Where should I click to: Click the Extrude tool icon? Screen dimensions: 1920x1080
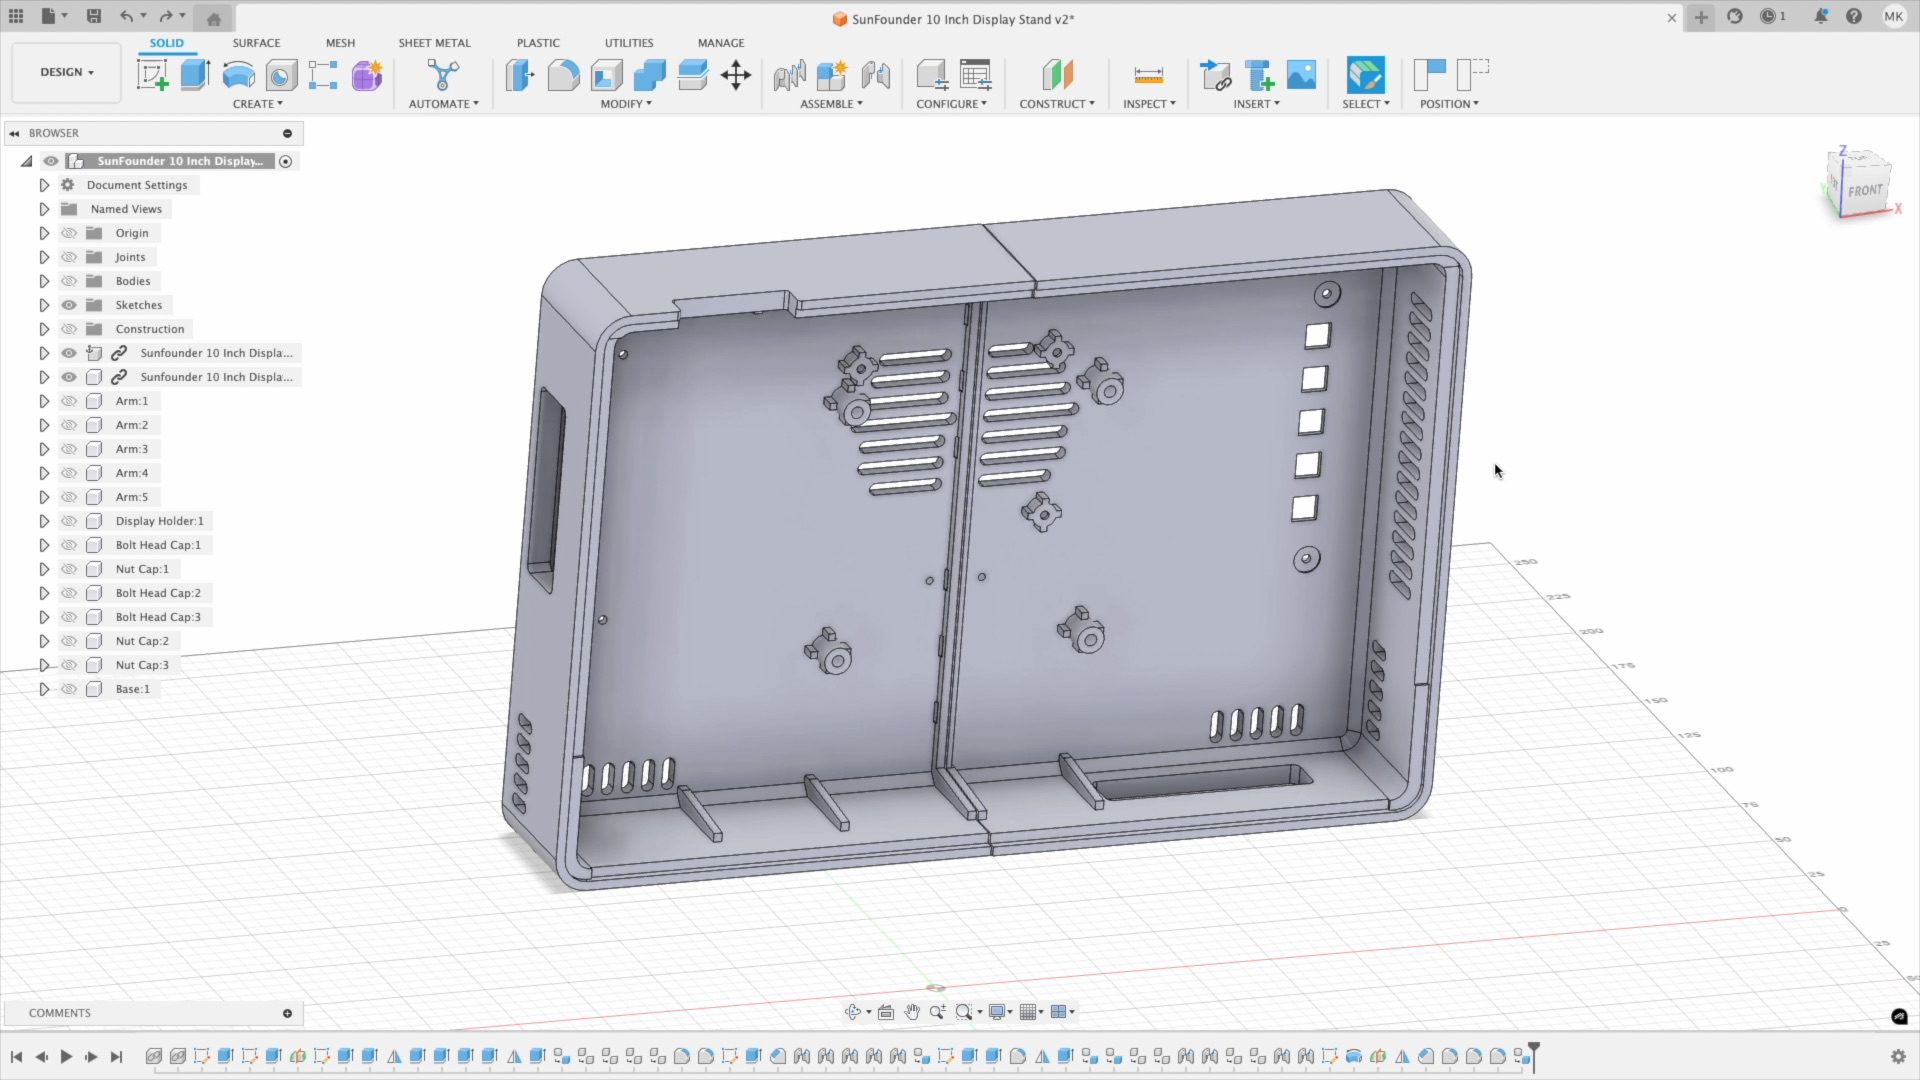pos(195,75)
